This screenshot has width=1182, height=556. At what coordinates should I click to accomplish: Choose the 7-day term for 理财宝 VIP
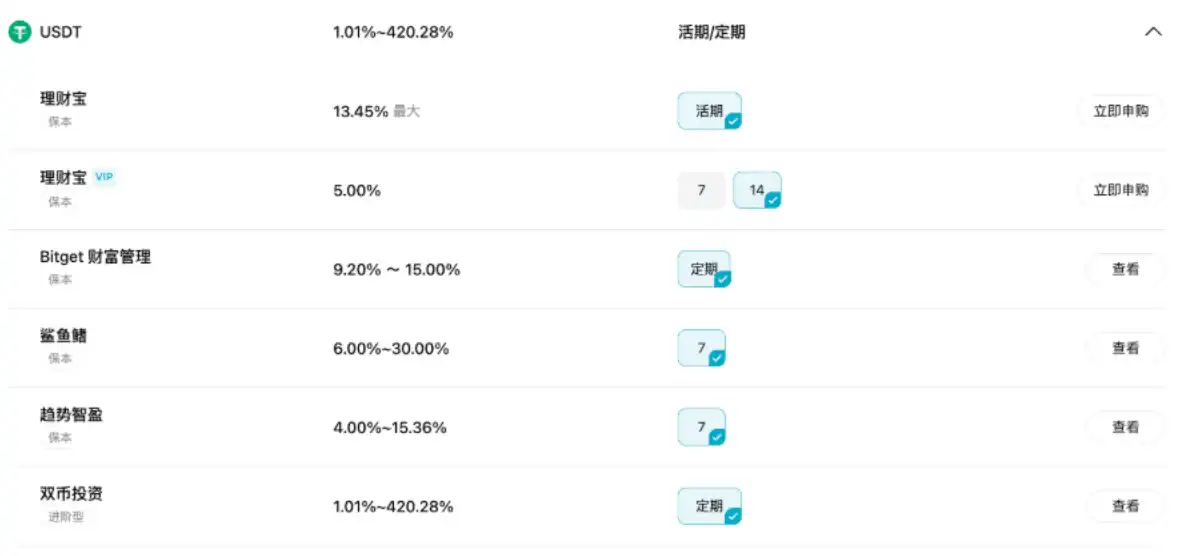click(701, 190)
